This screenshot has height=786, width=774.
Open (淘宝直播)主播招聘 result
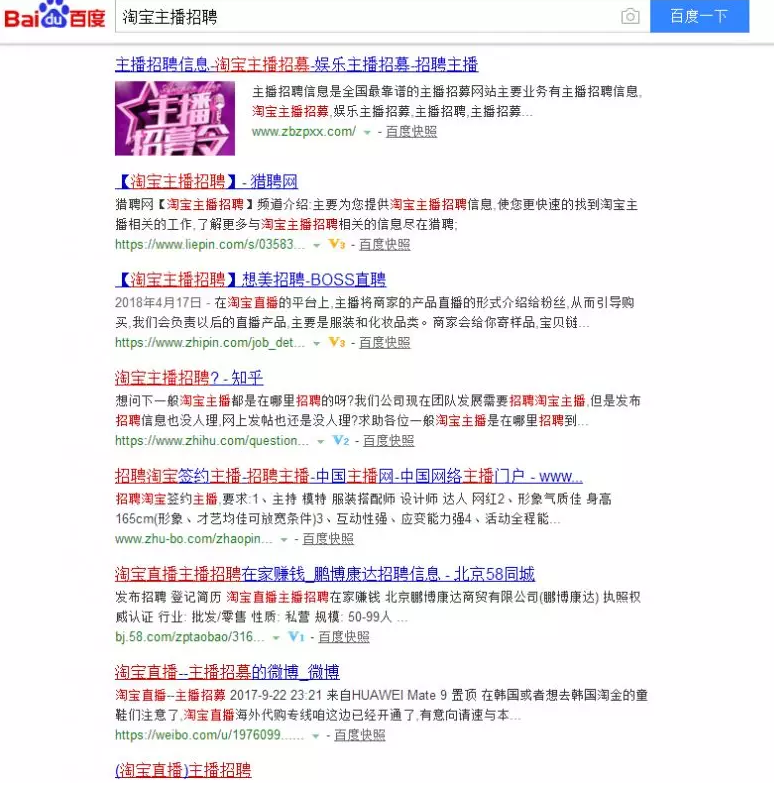(183, 770)
